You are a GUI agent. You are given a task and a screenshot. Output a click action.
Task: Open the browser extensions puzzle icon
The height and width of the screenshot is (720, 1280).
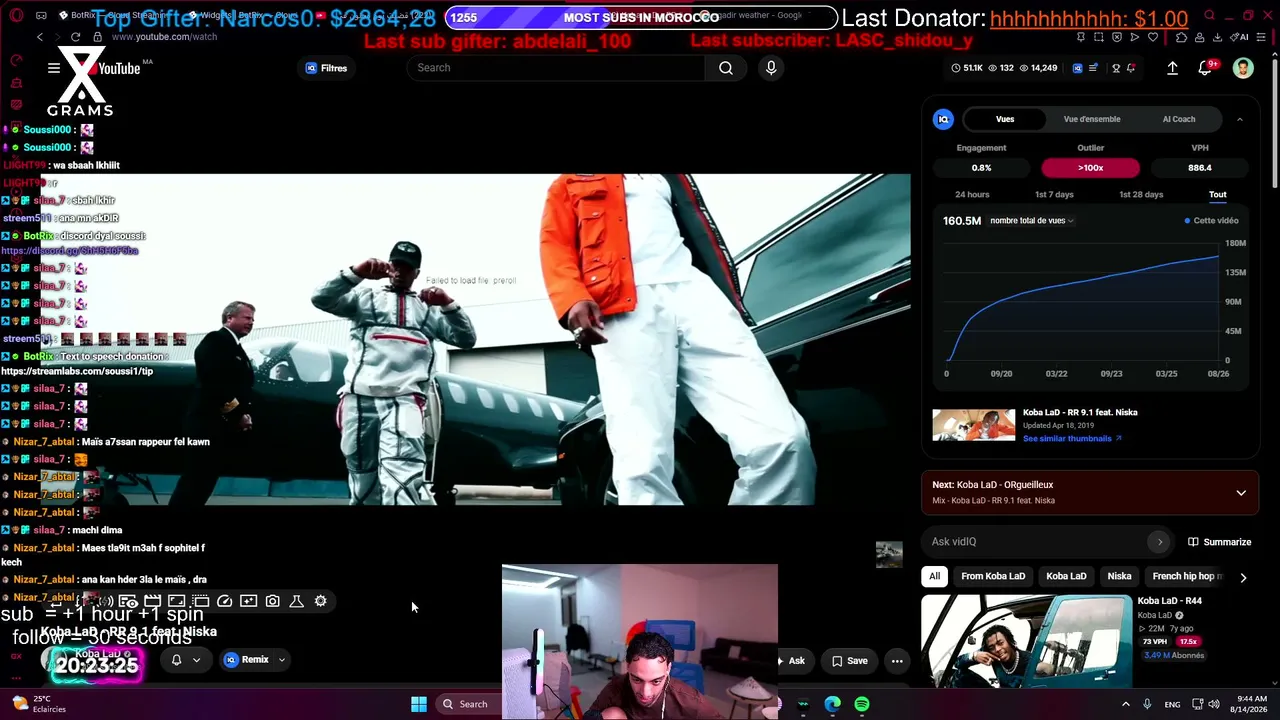point(1182,37)
